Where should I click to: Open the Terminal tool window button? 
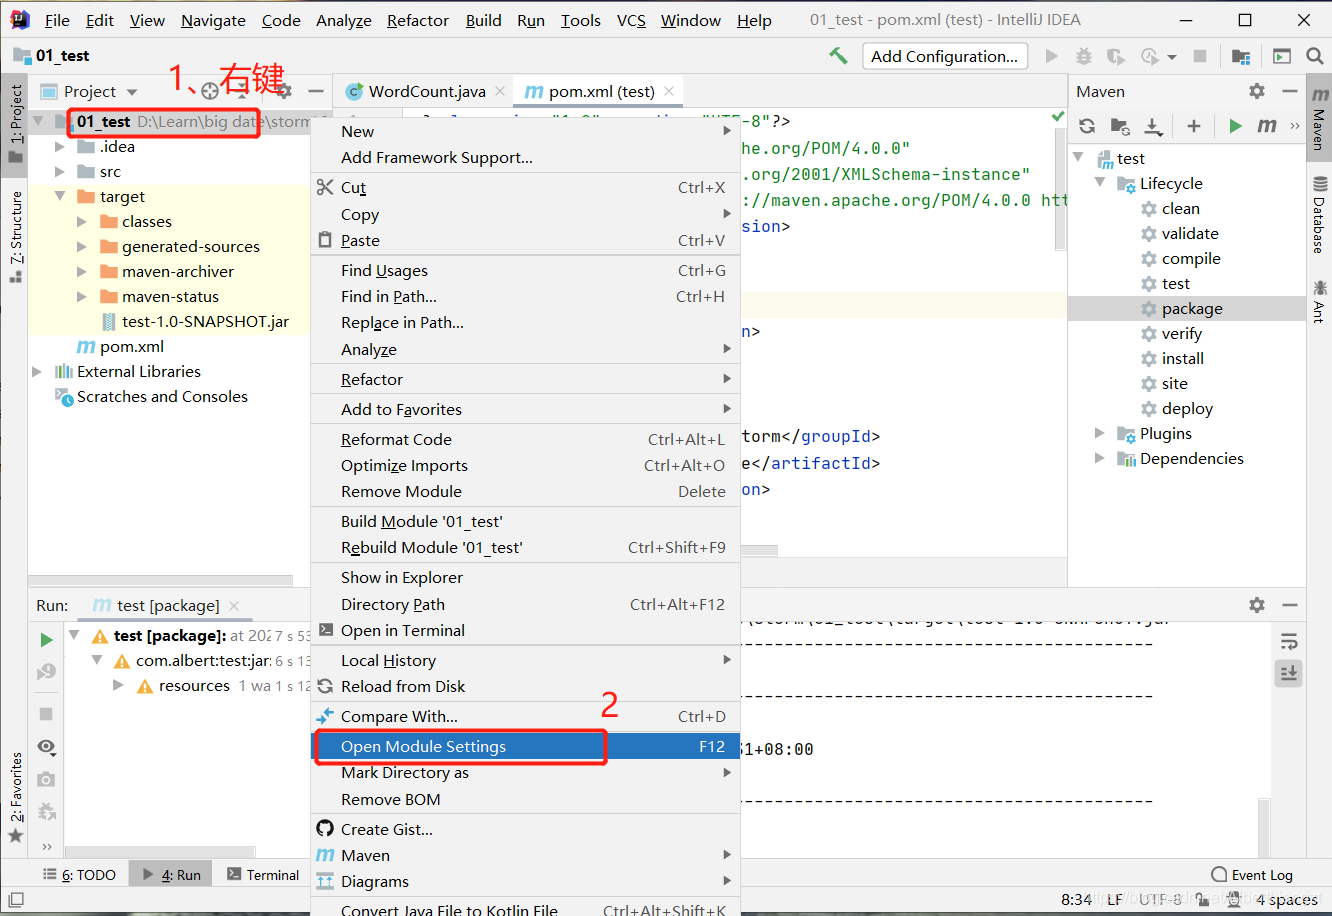coord(263,874)
